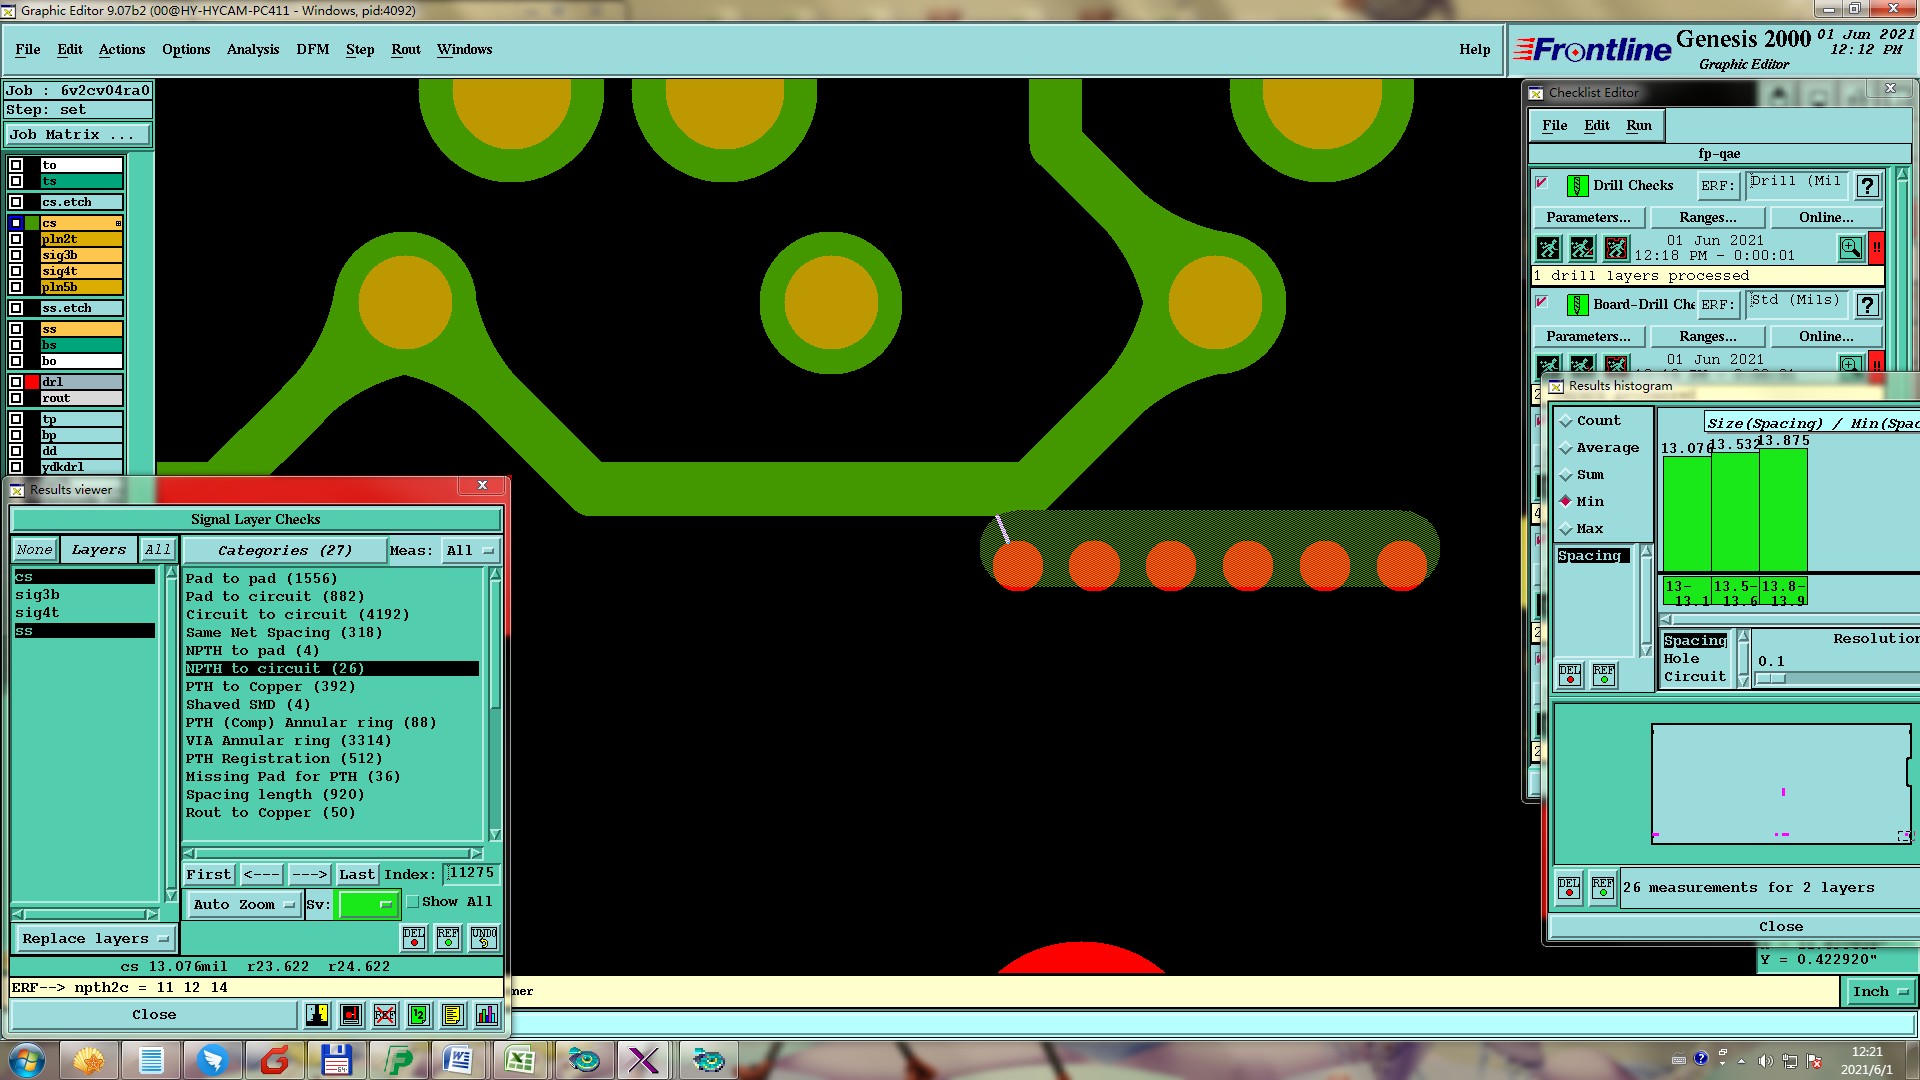Click Parameters button for Drill Checks
1920x1080 pixels.
click(1587, 218)
